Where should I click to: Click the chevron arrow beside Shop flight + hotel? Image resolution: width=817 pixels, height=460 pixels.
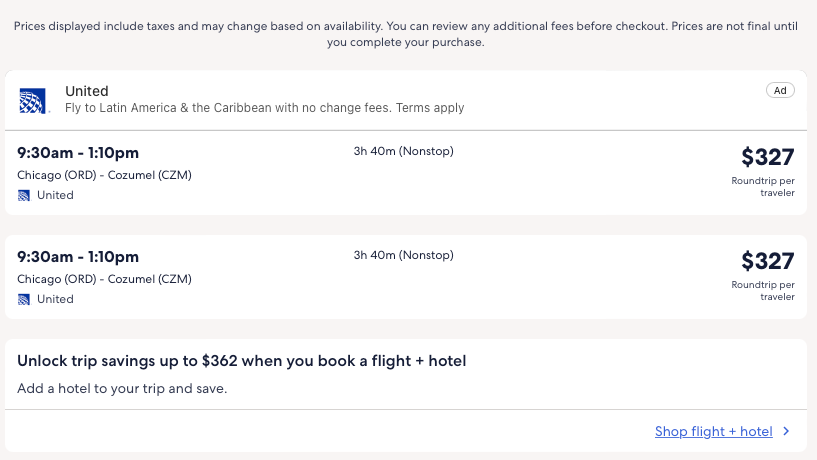coord(787,432)
